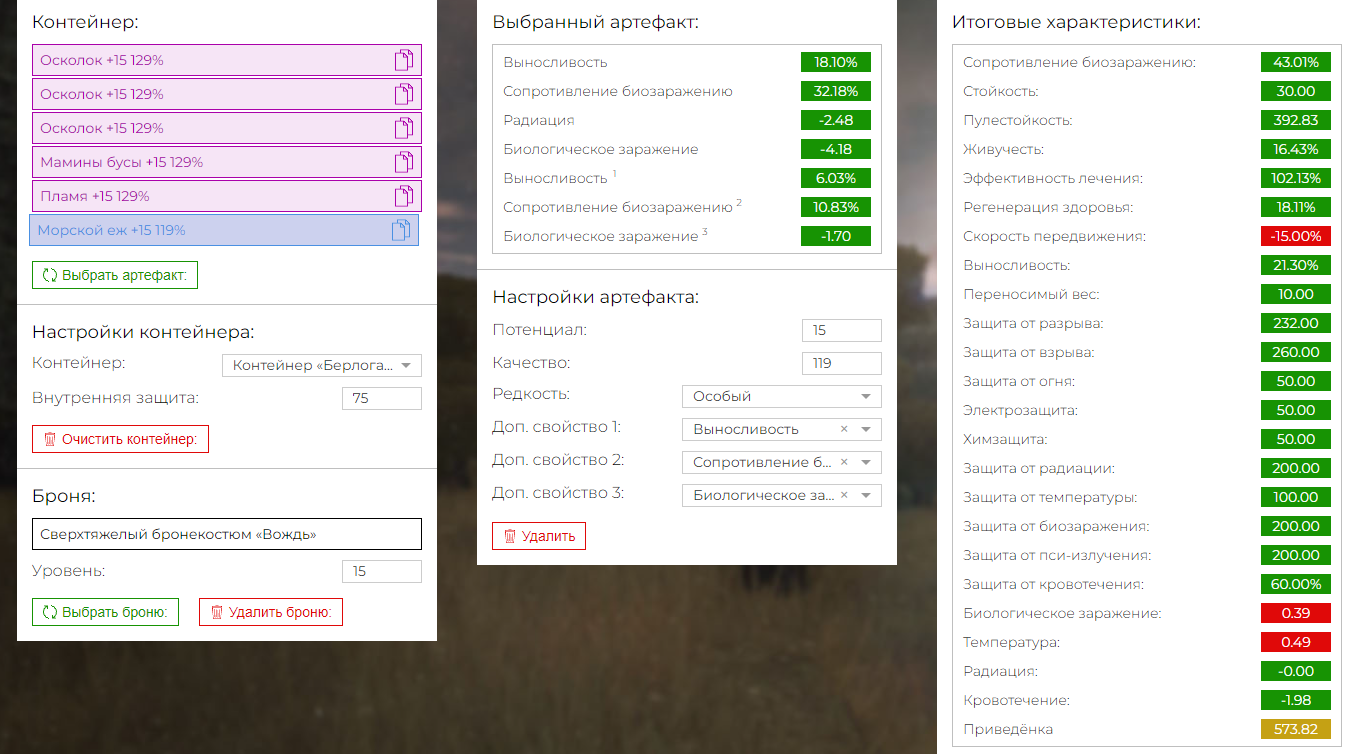The width and height of the screenshot is (1355, 754).
Task: Copy the first Осколок artifact icon
Action: 403,60
